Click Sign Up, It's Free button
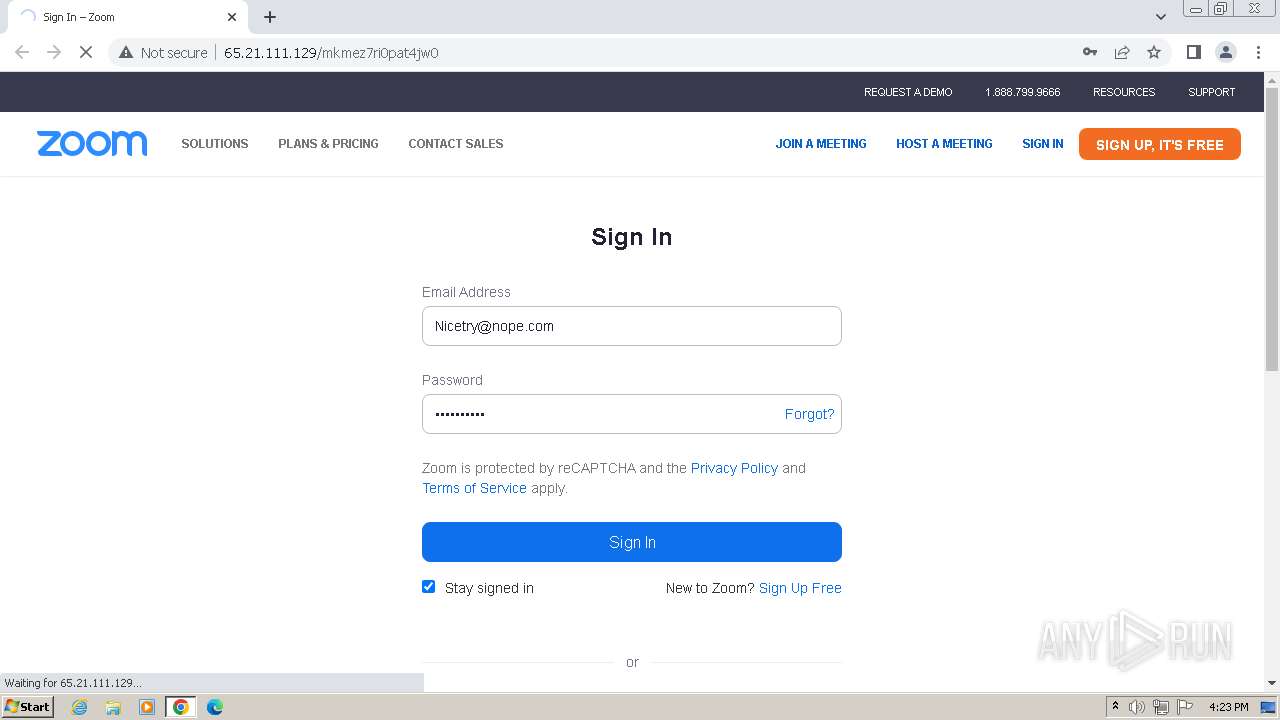Viewport: 1280px width, 720px height. (1160, 144)
